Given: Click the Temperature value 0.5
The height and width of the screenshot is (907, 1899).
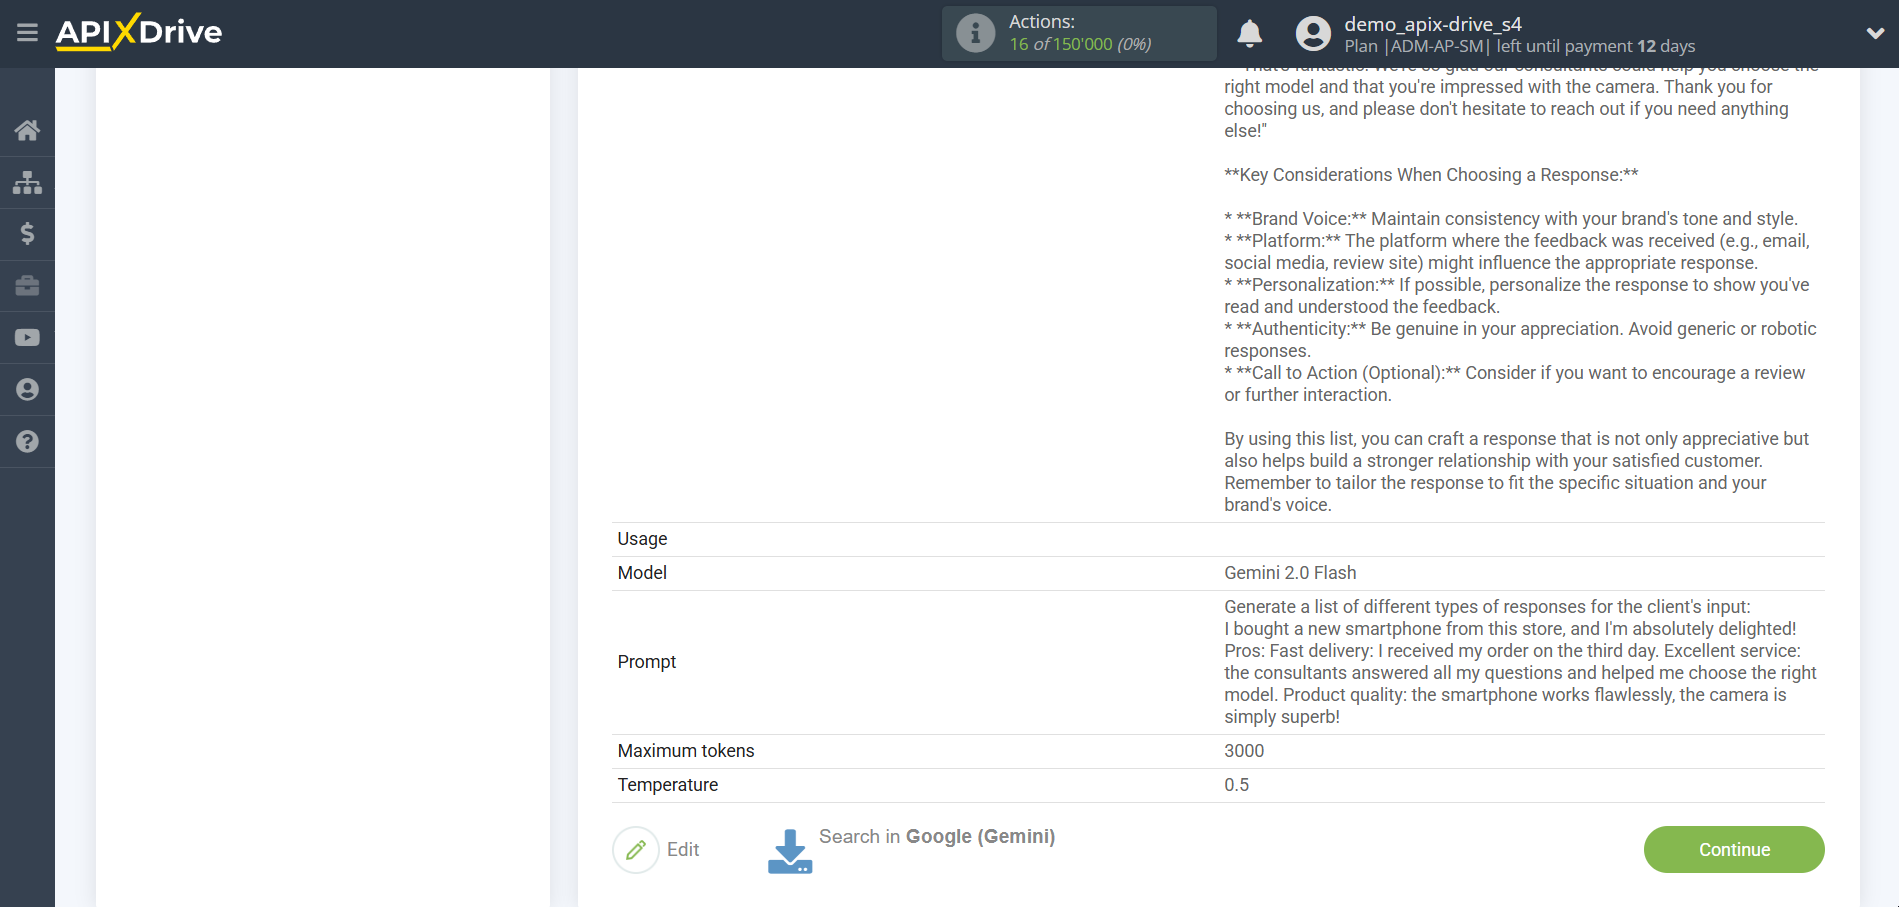Looking at the screenshot, I should tap(1236, 784).
